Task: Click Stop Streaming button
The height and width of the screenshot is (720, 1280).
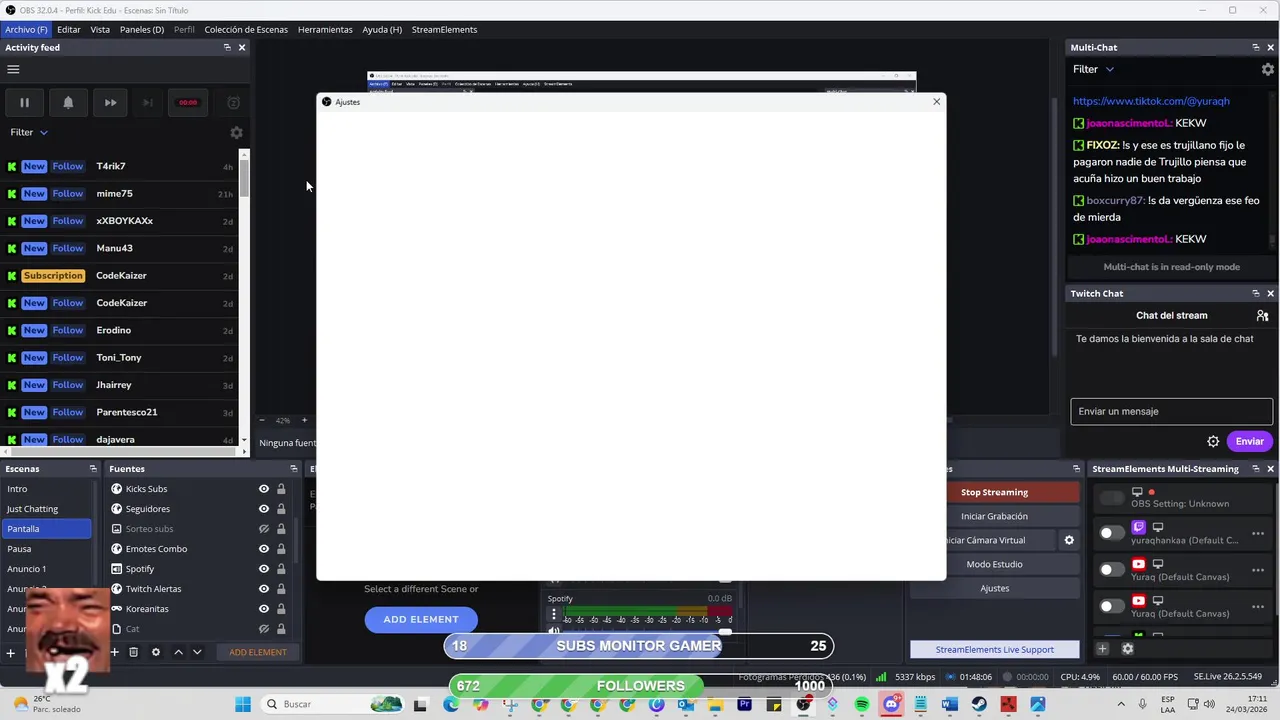Action: pyautogui.click(x=1013, y=492)
